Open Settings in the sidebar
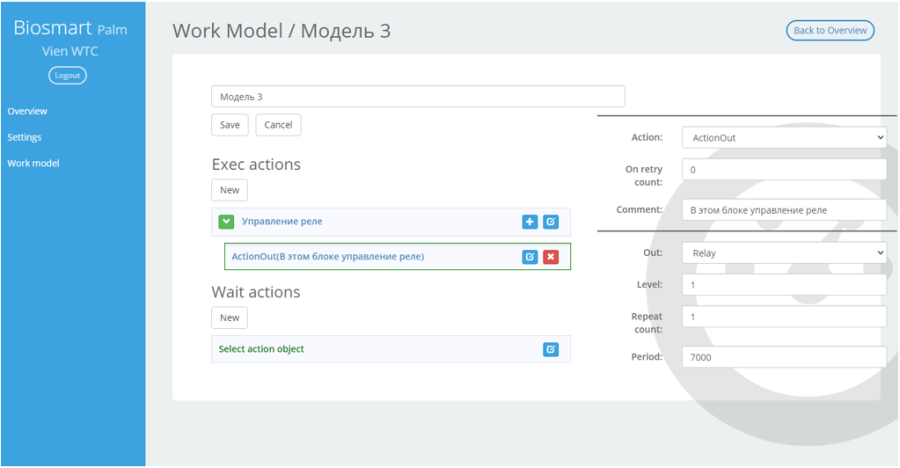 click(24, 137)
